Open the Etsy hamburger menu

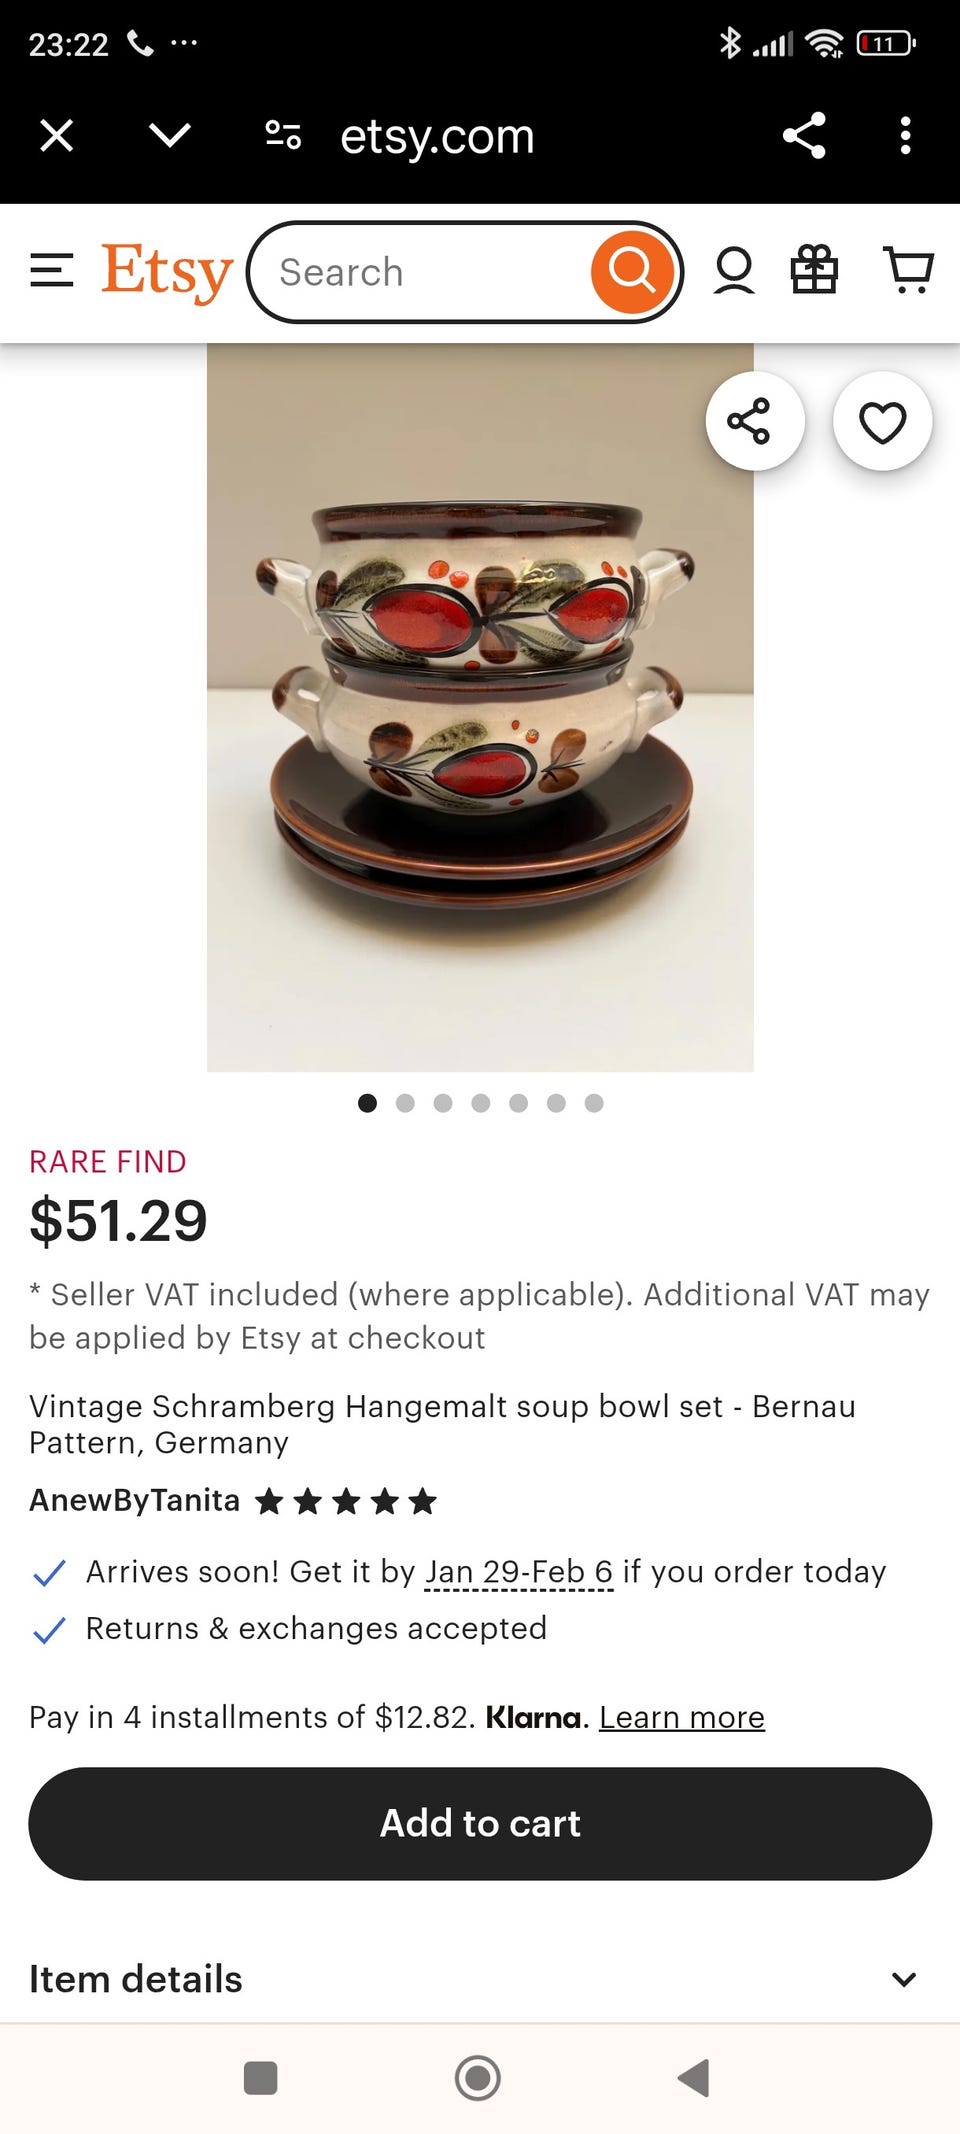coord(52,271)
